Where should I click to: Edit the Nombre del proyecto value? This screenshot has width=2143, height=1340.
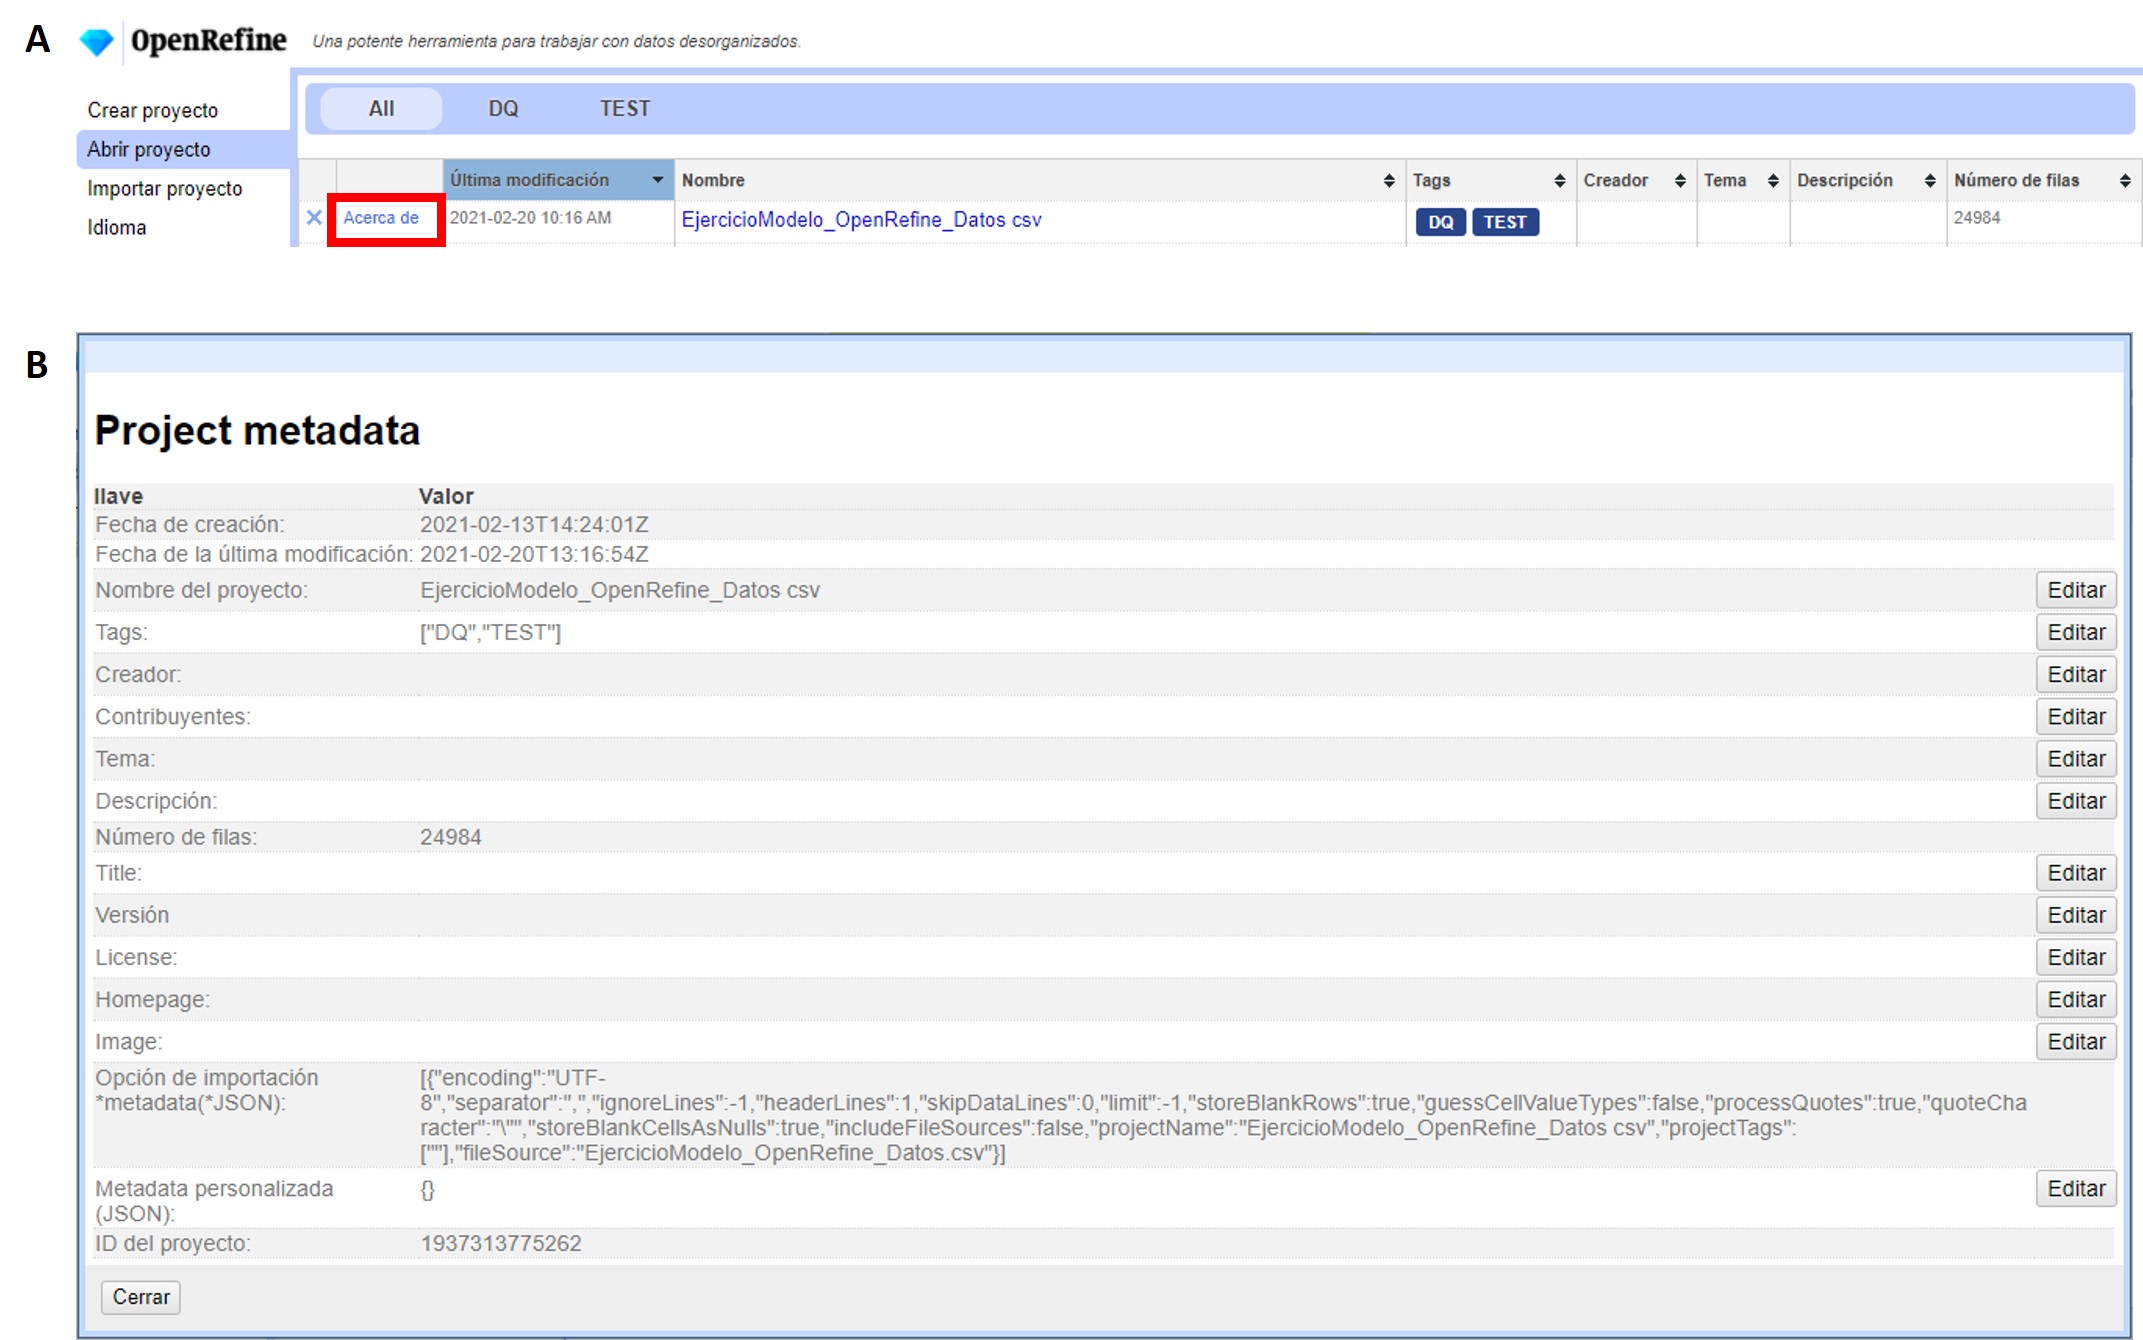click(x=2076, y=590)
